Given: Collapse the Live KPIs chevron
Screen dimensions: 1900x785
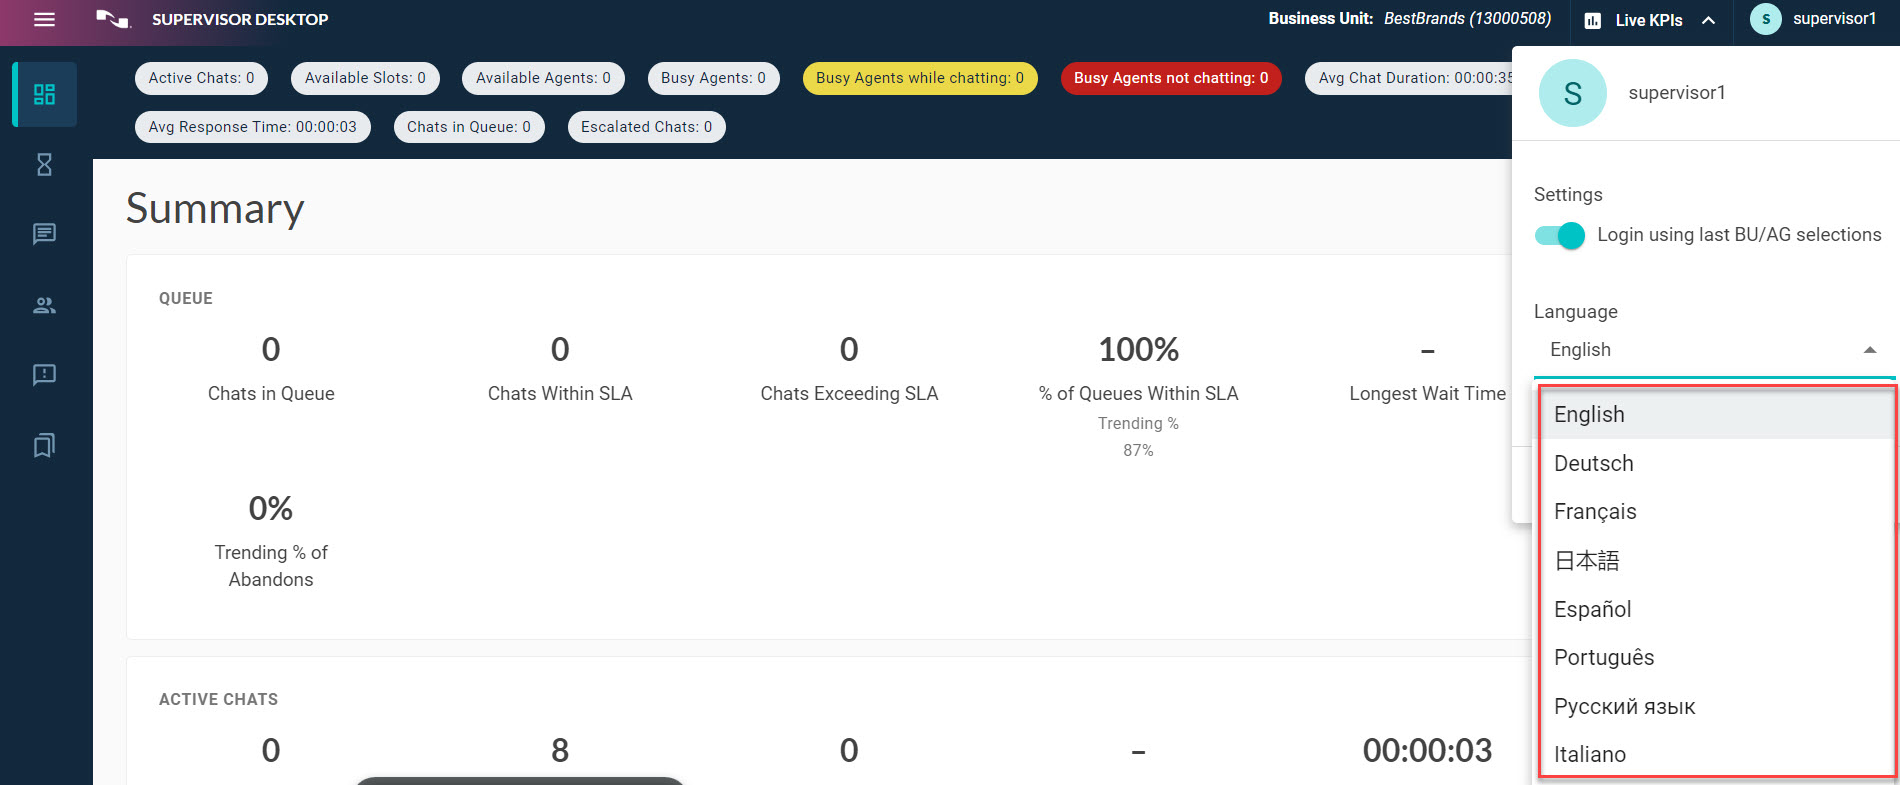Looking at the screenshot, I should [1709, 20].
